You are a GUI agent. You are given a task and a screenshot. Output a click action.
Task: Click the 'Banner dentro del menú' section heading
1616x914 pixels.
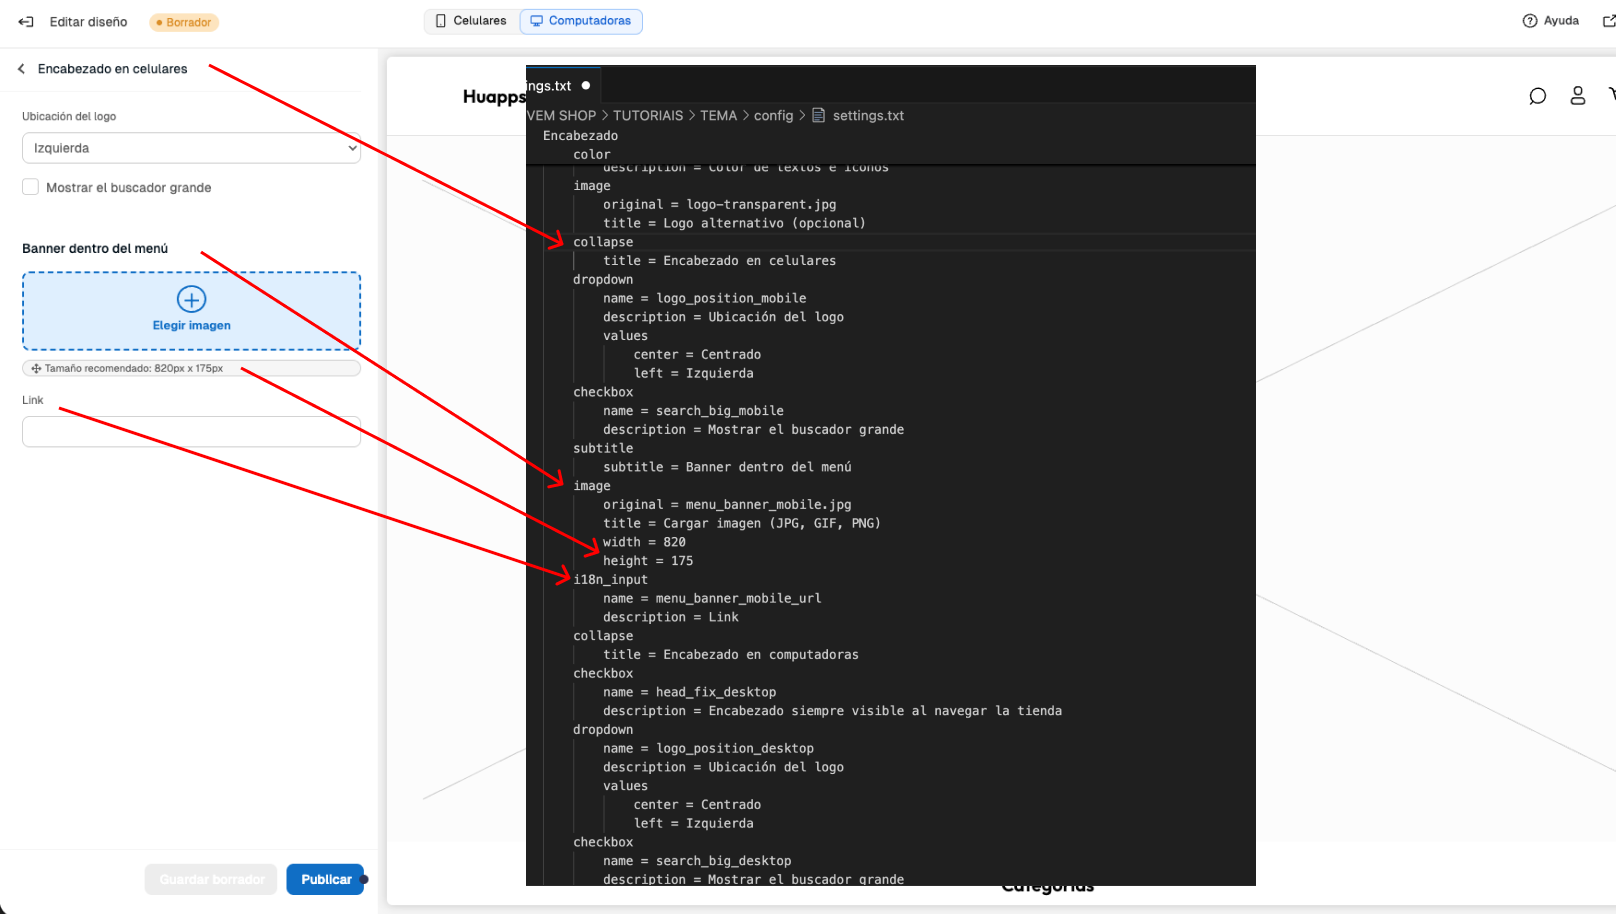[x=95, y=248]
